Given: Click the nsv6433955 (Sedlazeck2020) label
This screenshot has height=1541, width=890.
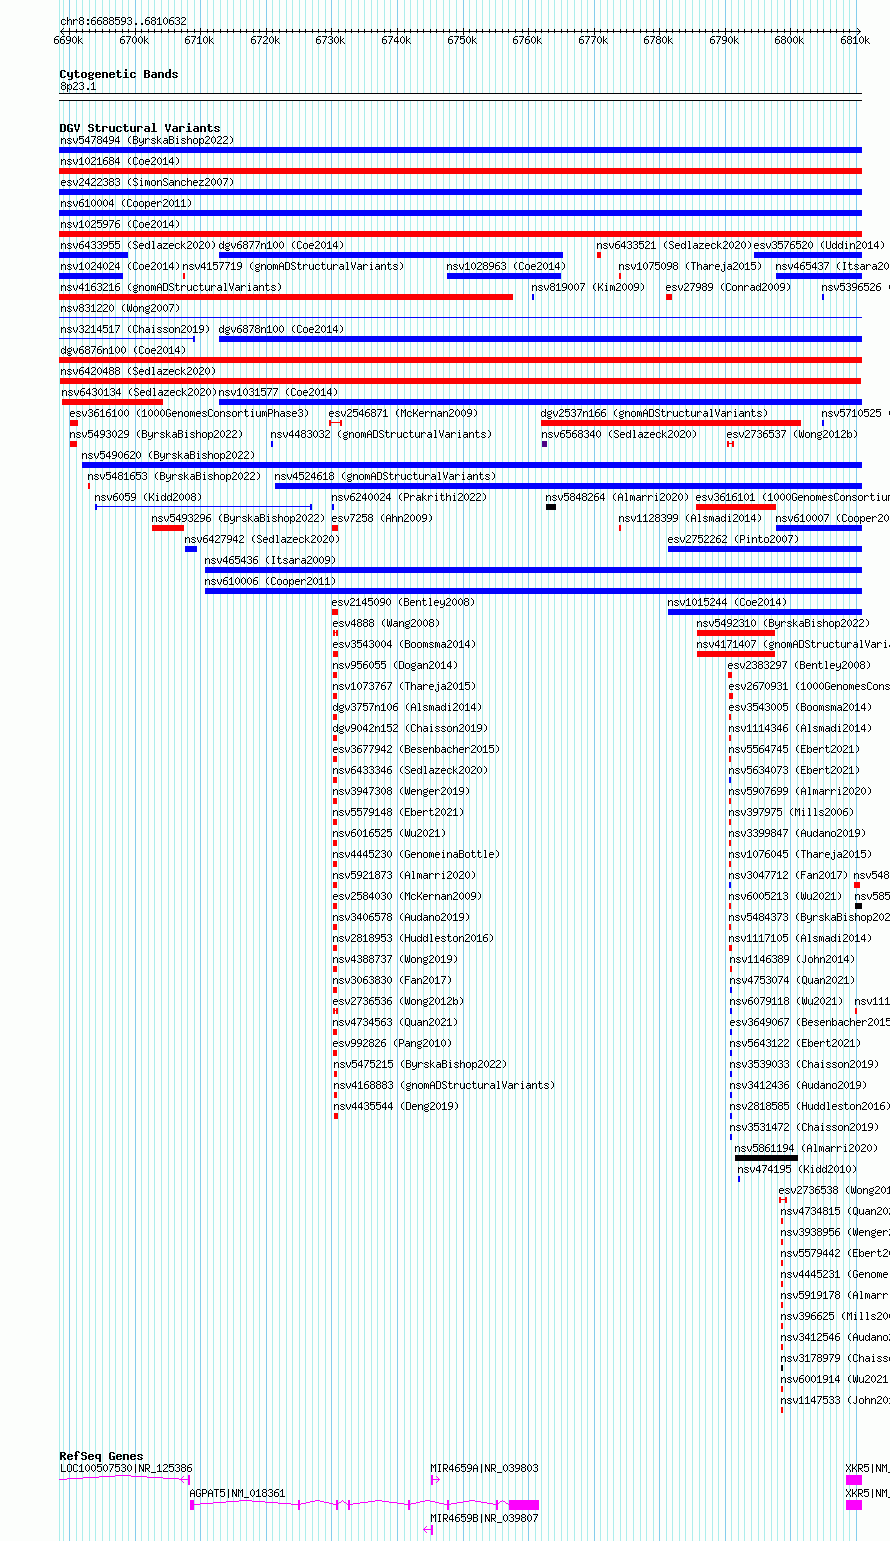Looking at the screenshot, I should tap(138, 245).
